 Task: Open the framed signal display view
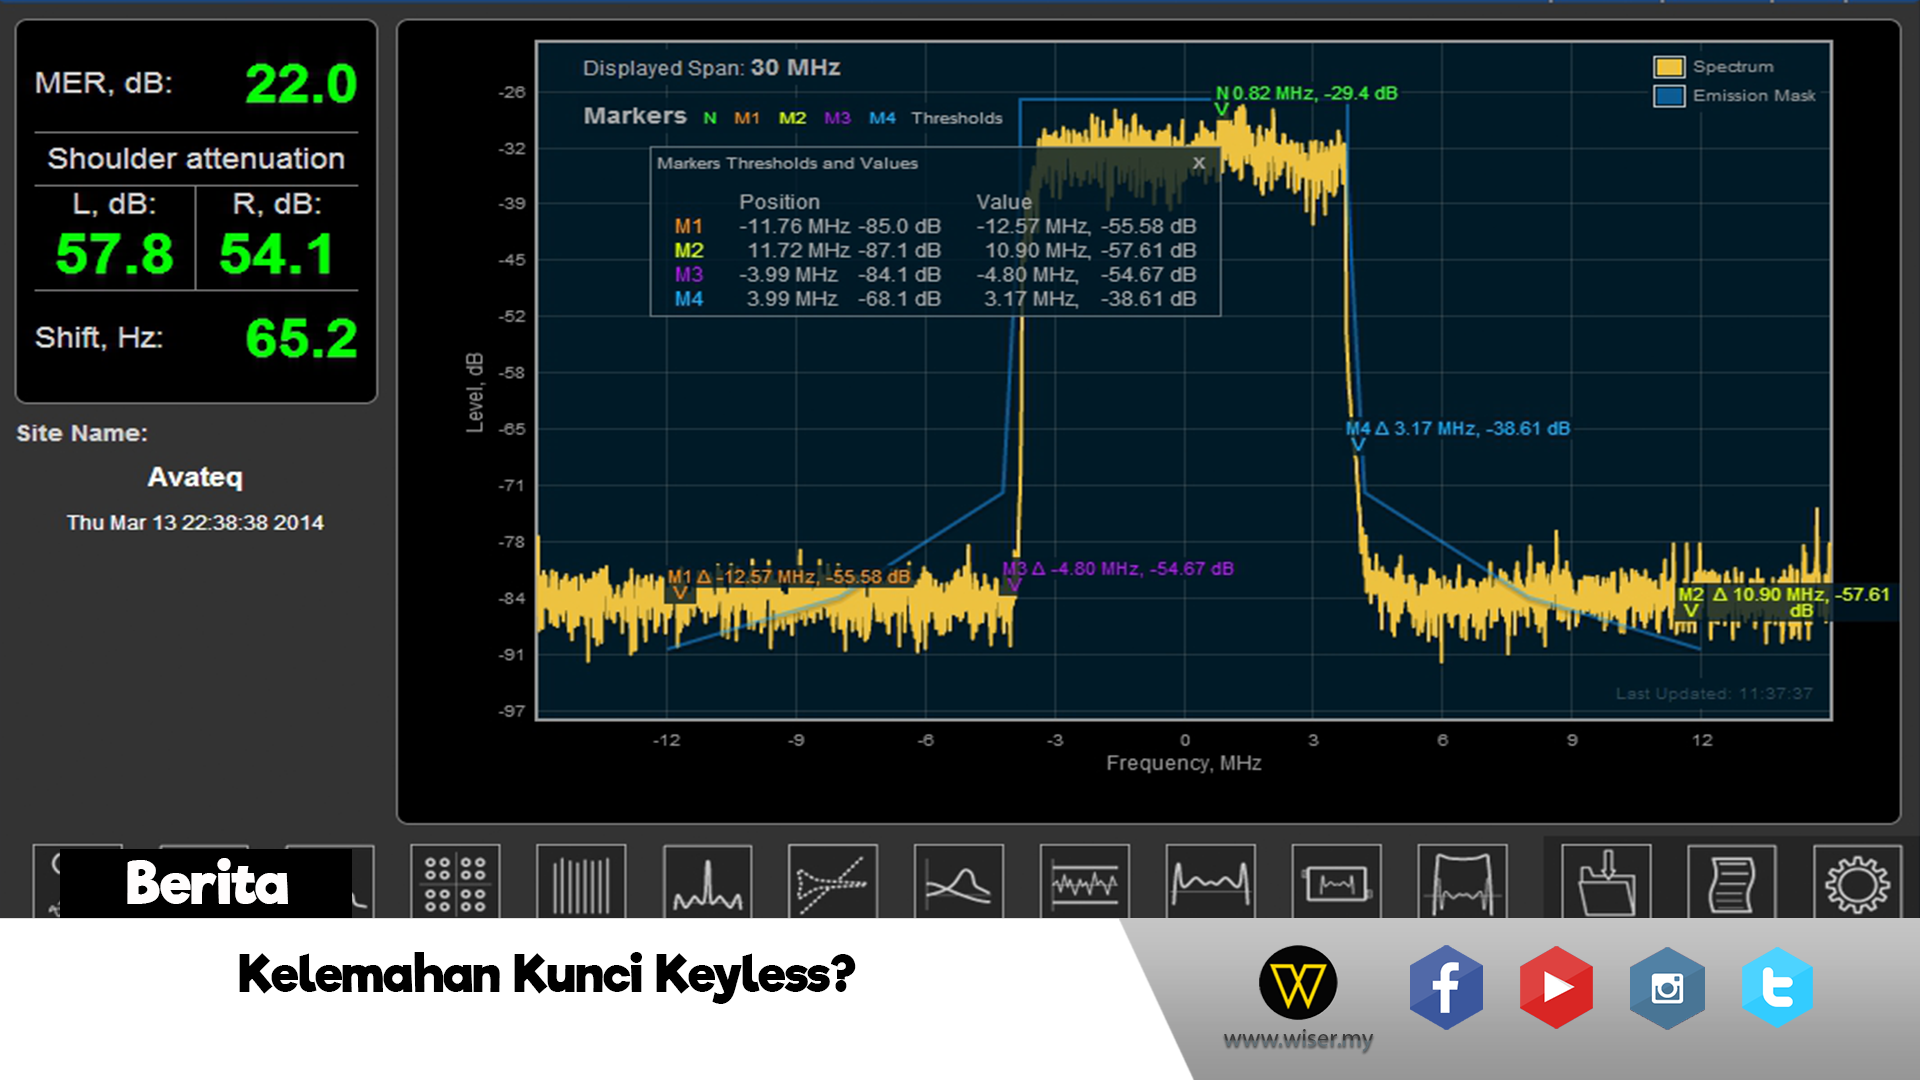point(1336,882)
